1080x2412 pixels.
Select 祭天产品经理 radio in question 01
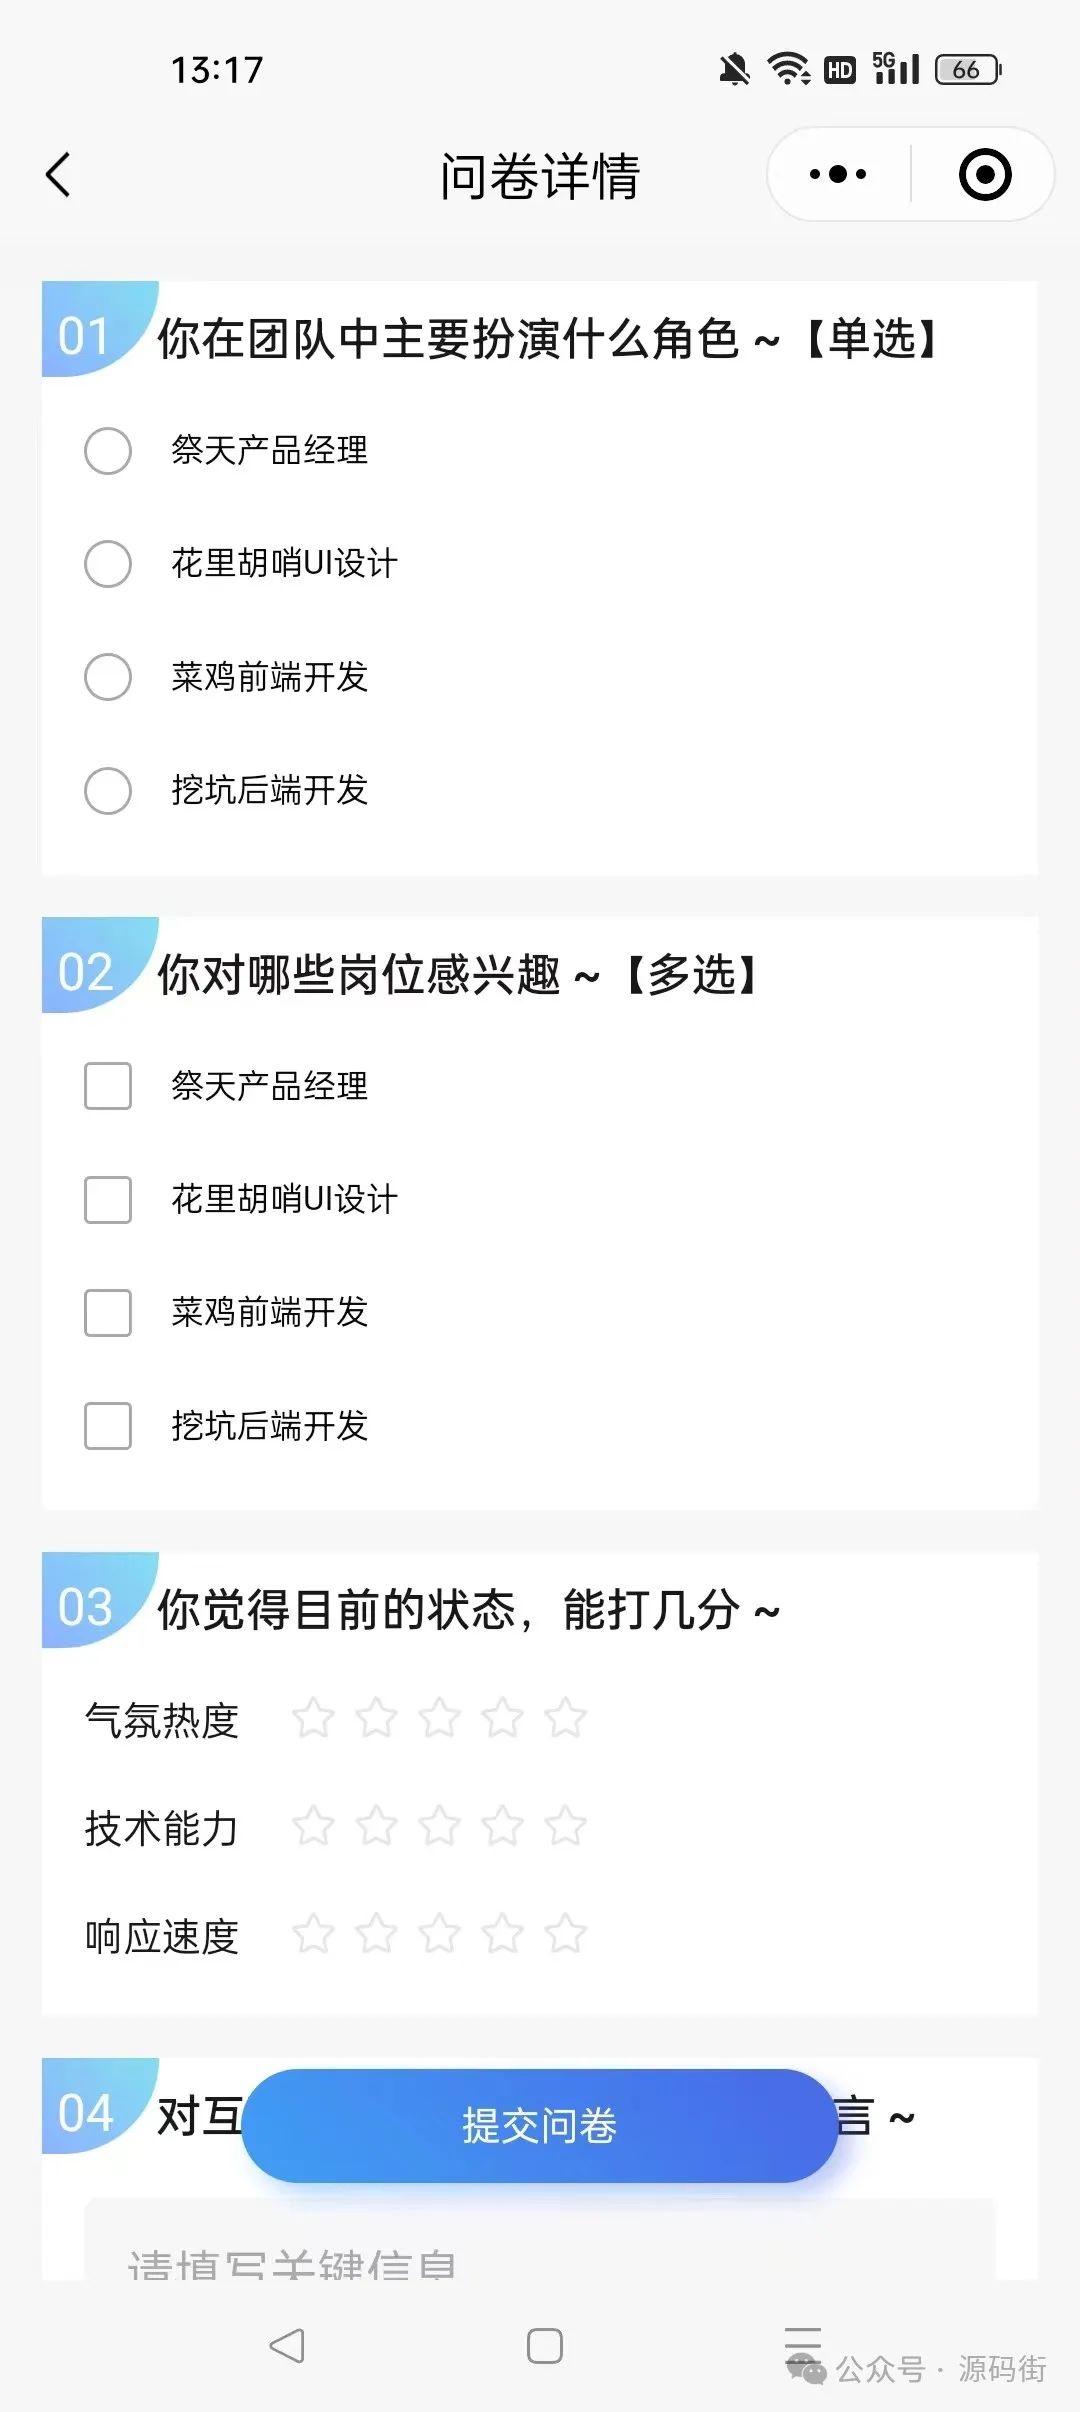[108, 451]
